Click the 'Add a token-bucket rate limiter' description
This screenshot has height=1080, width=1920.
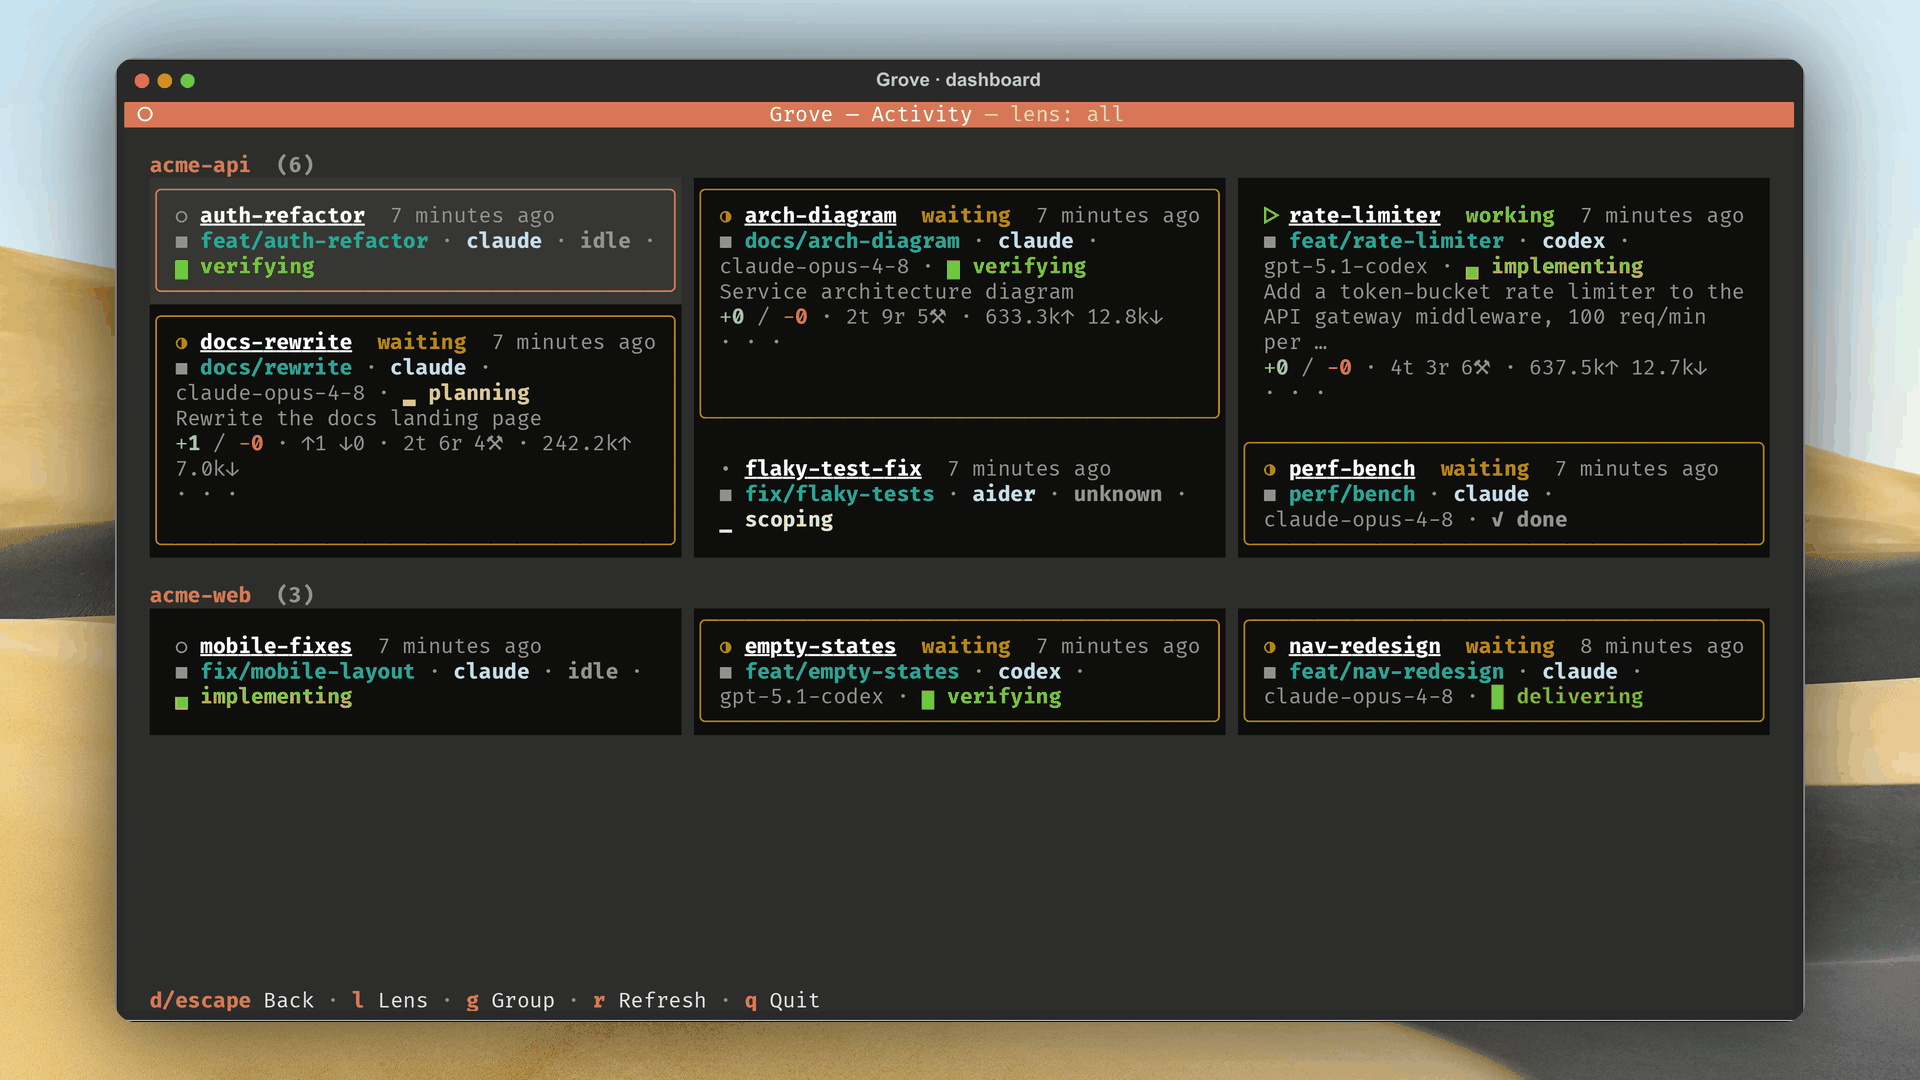tap(1504, 318)
